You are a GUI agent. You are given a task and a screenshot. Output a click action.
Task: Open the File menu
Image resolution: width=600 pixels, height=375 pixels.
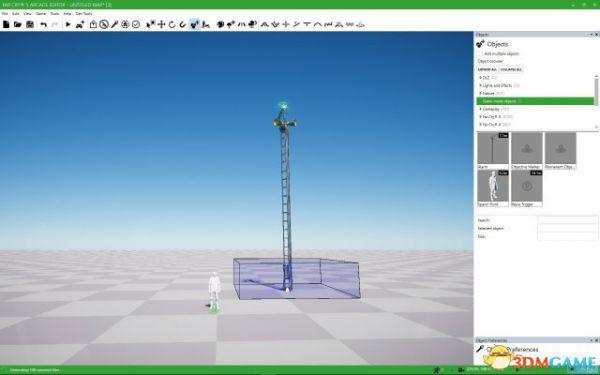pyautogui.click(x=5, y=13)
